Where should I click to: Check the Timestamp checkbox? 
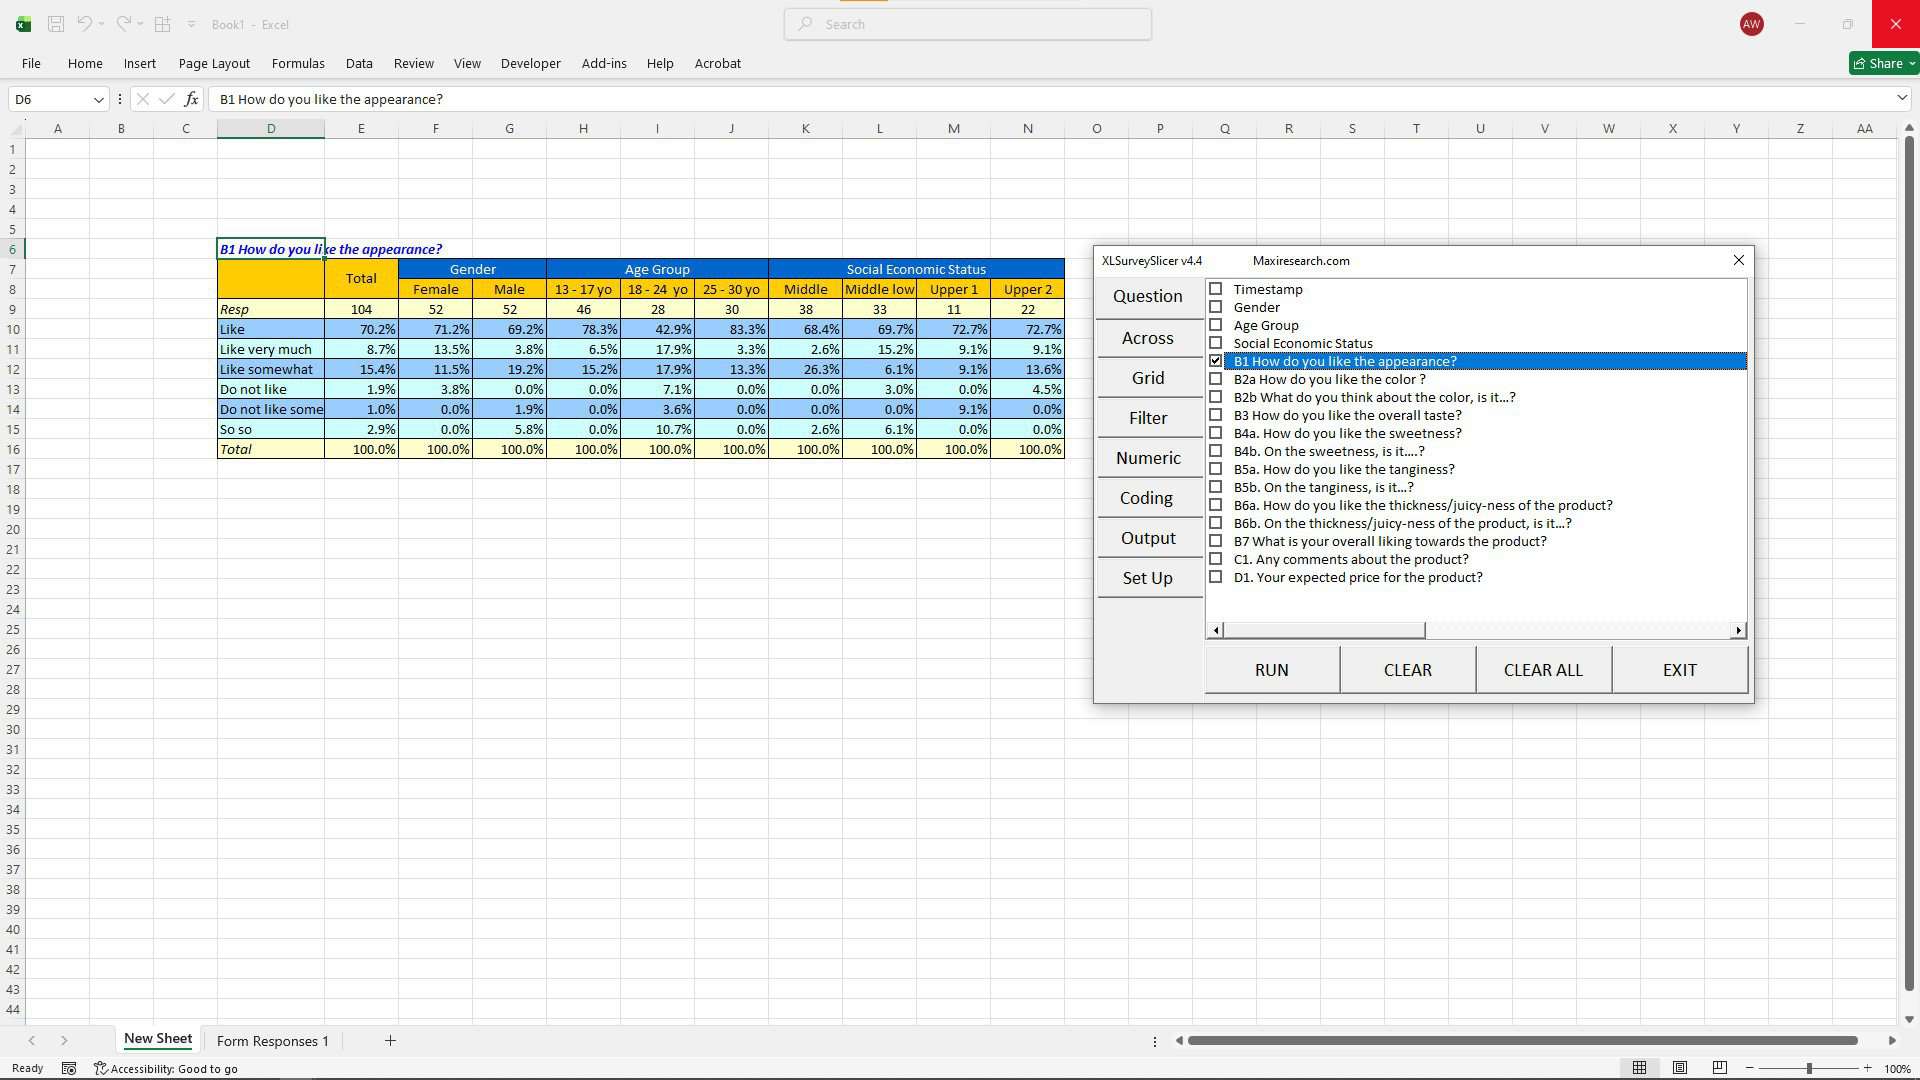click(x=1216, y=289)
